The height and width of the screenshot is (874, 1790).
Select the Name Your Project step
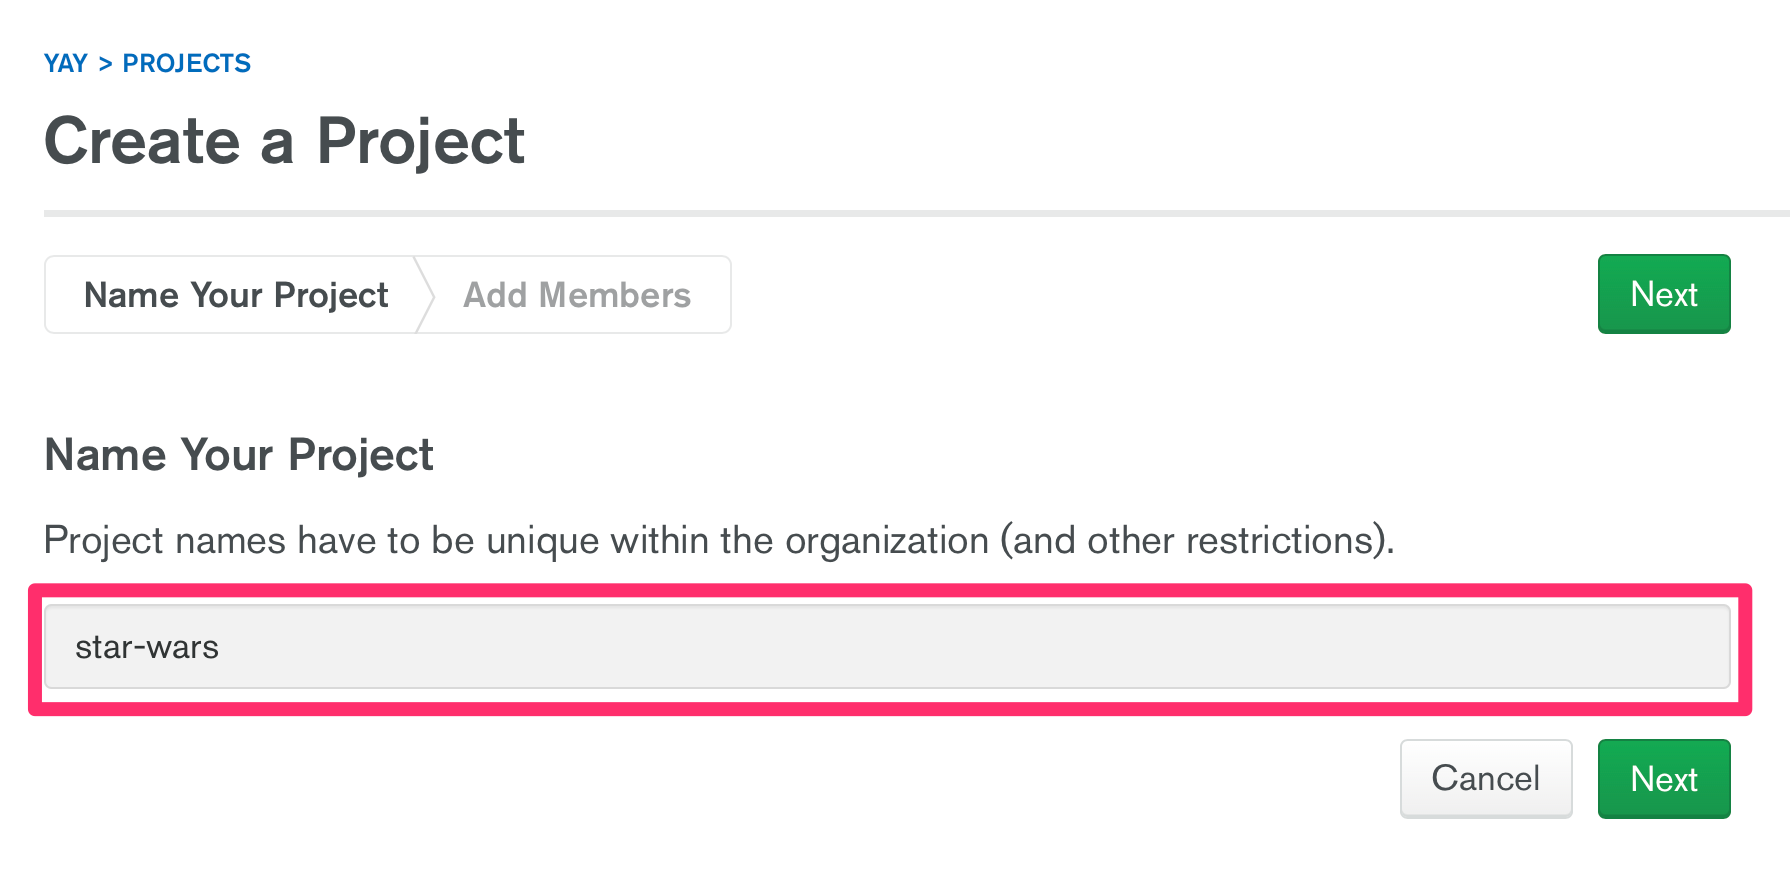[x=236, y=294]
